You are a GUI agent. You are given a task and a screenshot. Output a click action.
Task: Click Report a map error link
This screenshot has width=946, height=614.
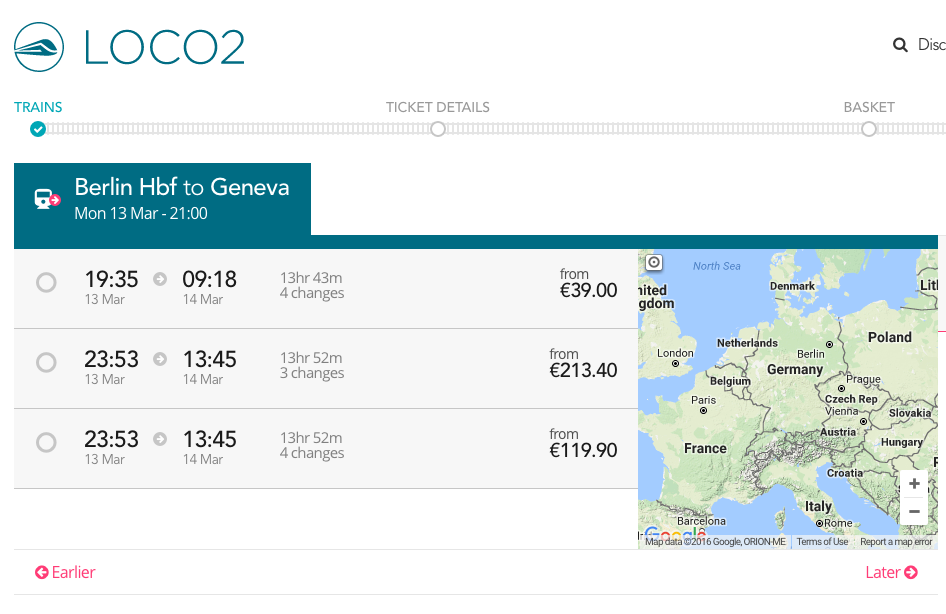click(896, 542)
